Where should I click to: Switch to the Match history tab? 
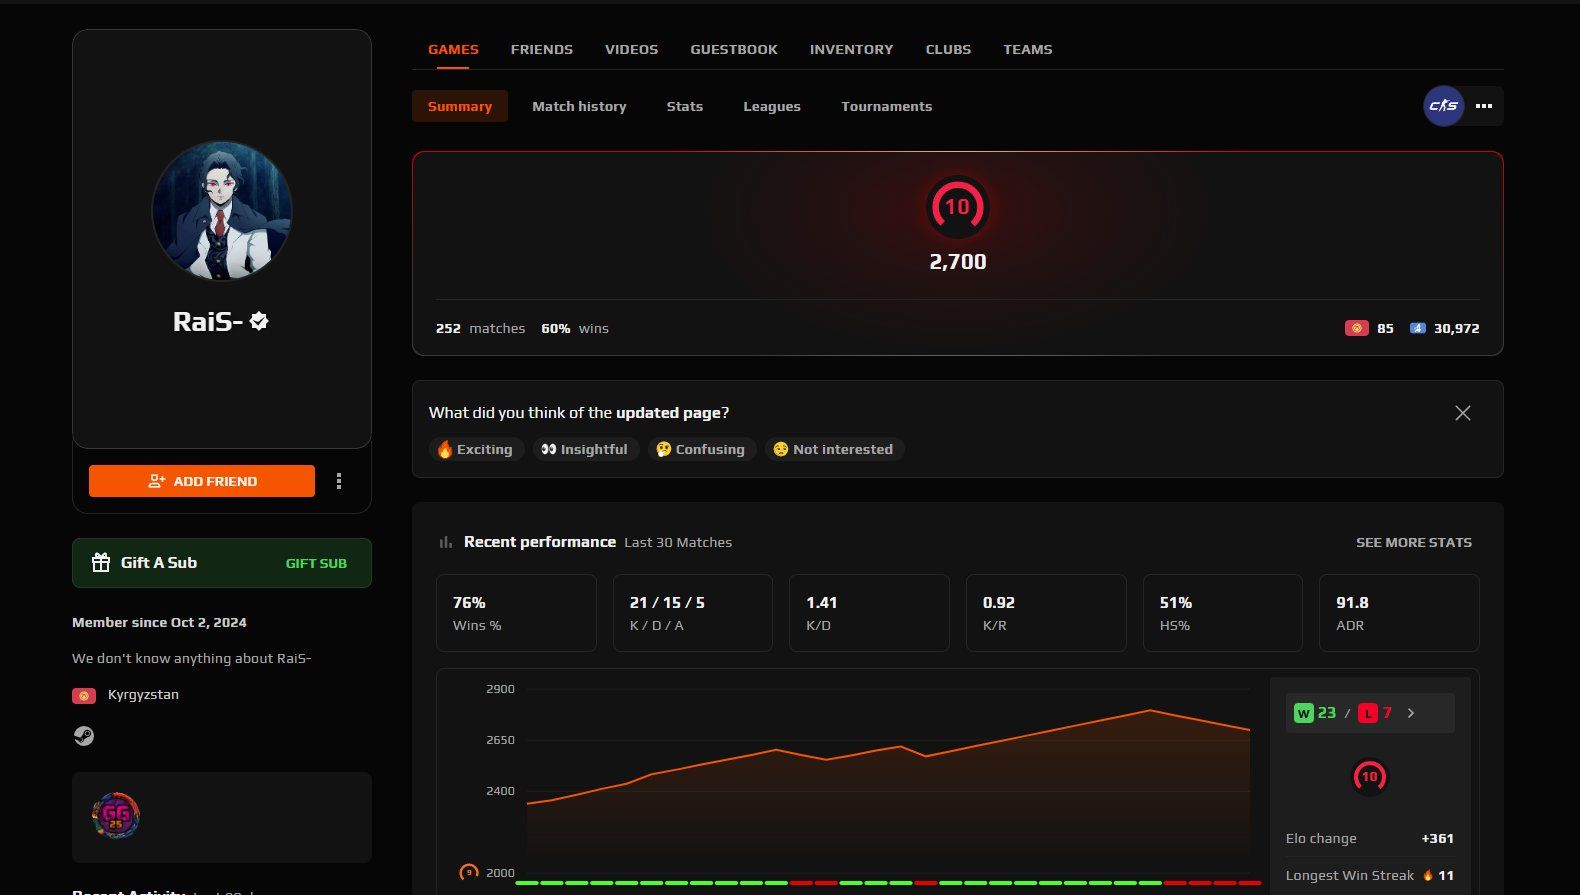[x=579, y=106]
